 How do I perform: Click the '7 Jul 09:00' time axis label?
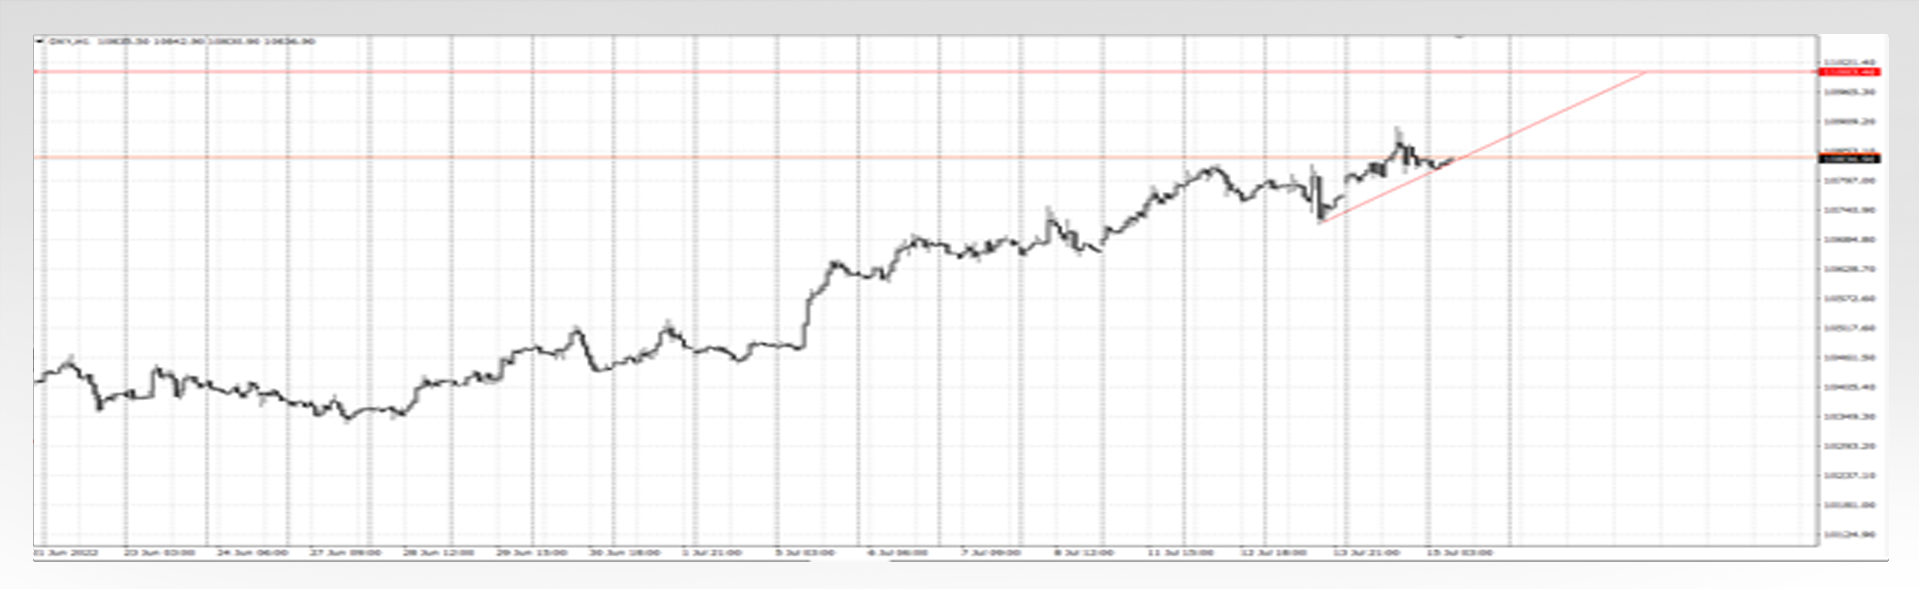click(990, 552)
